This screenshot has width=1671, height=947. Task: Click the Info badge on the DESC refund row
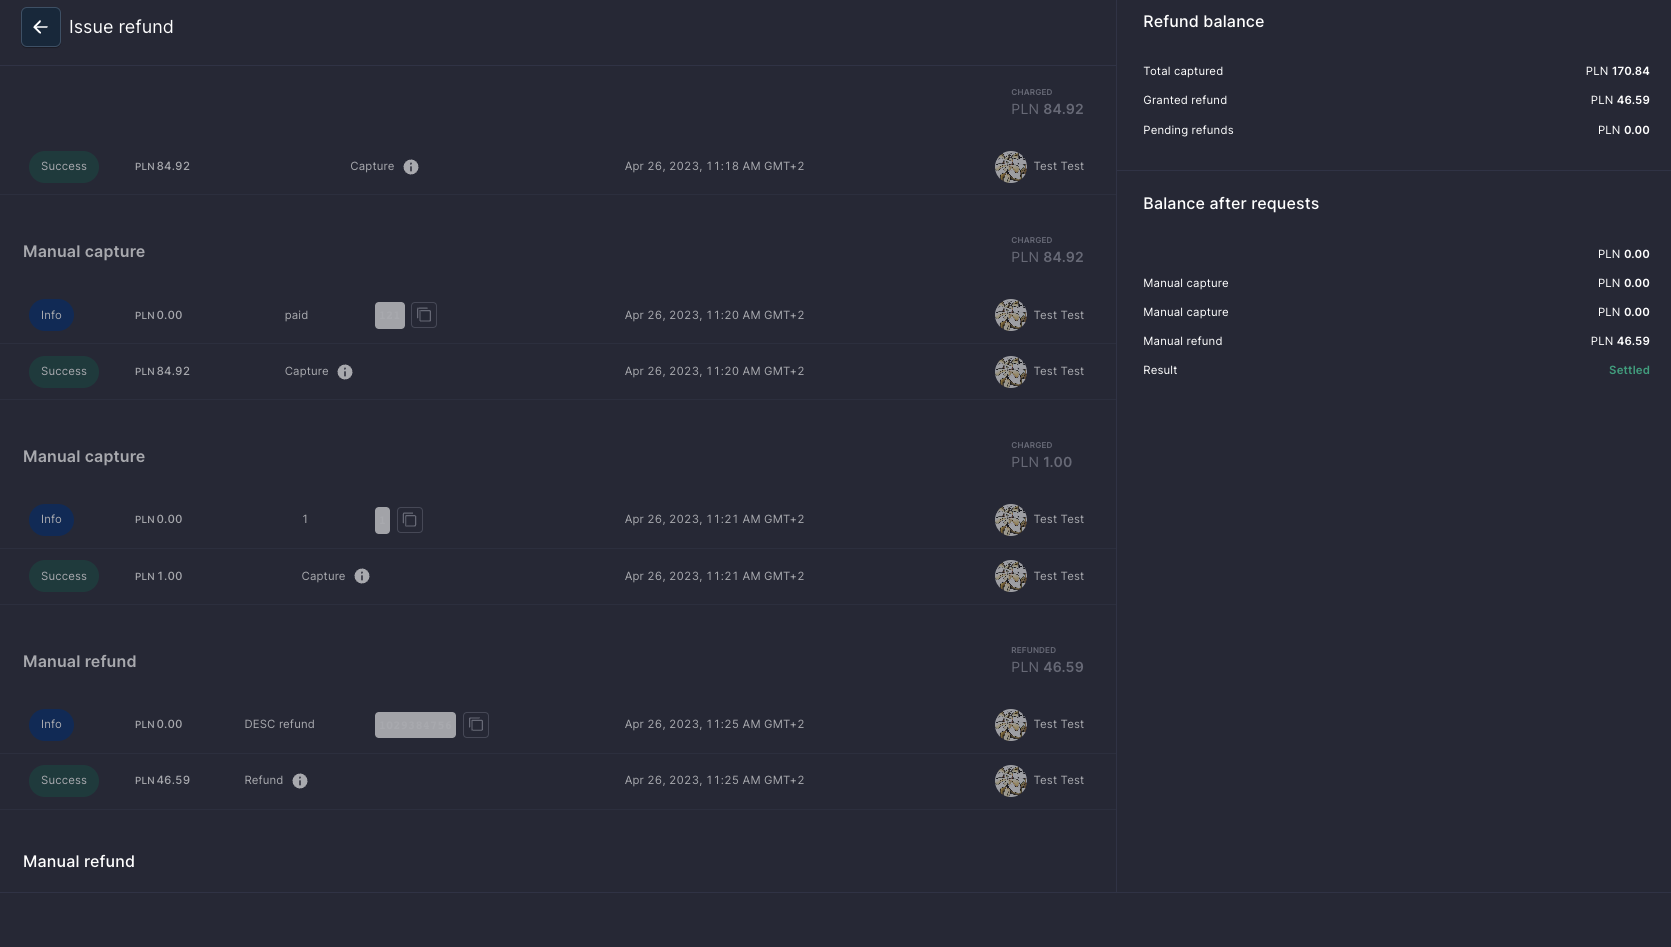point(51,724)
